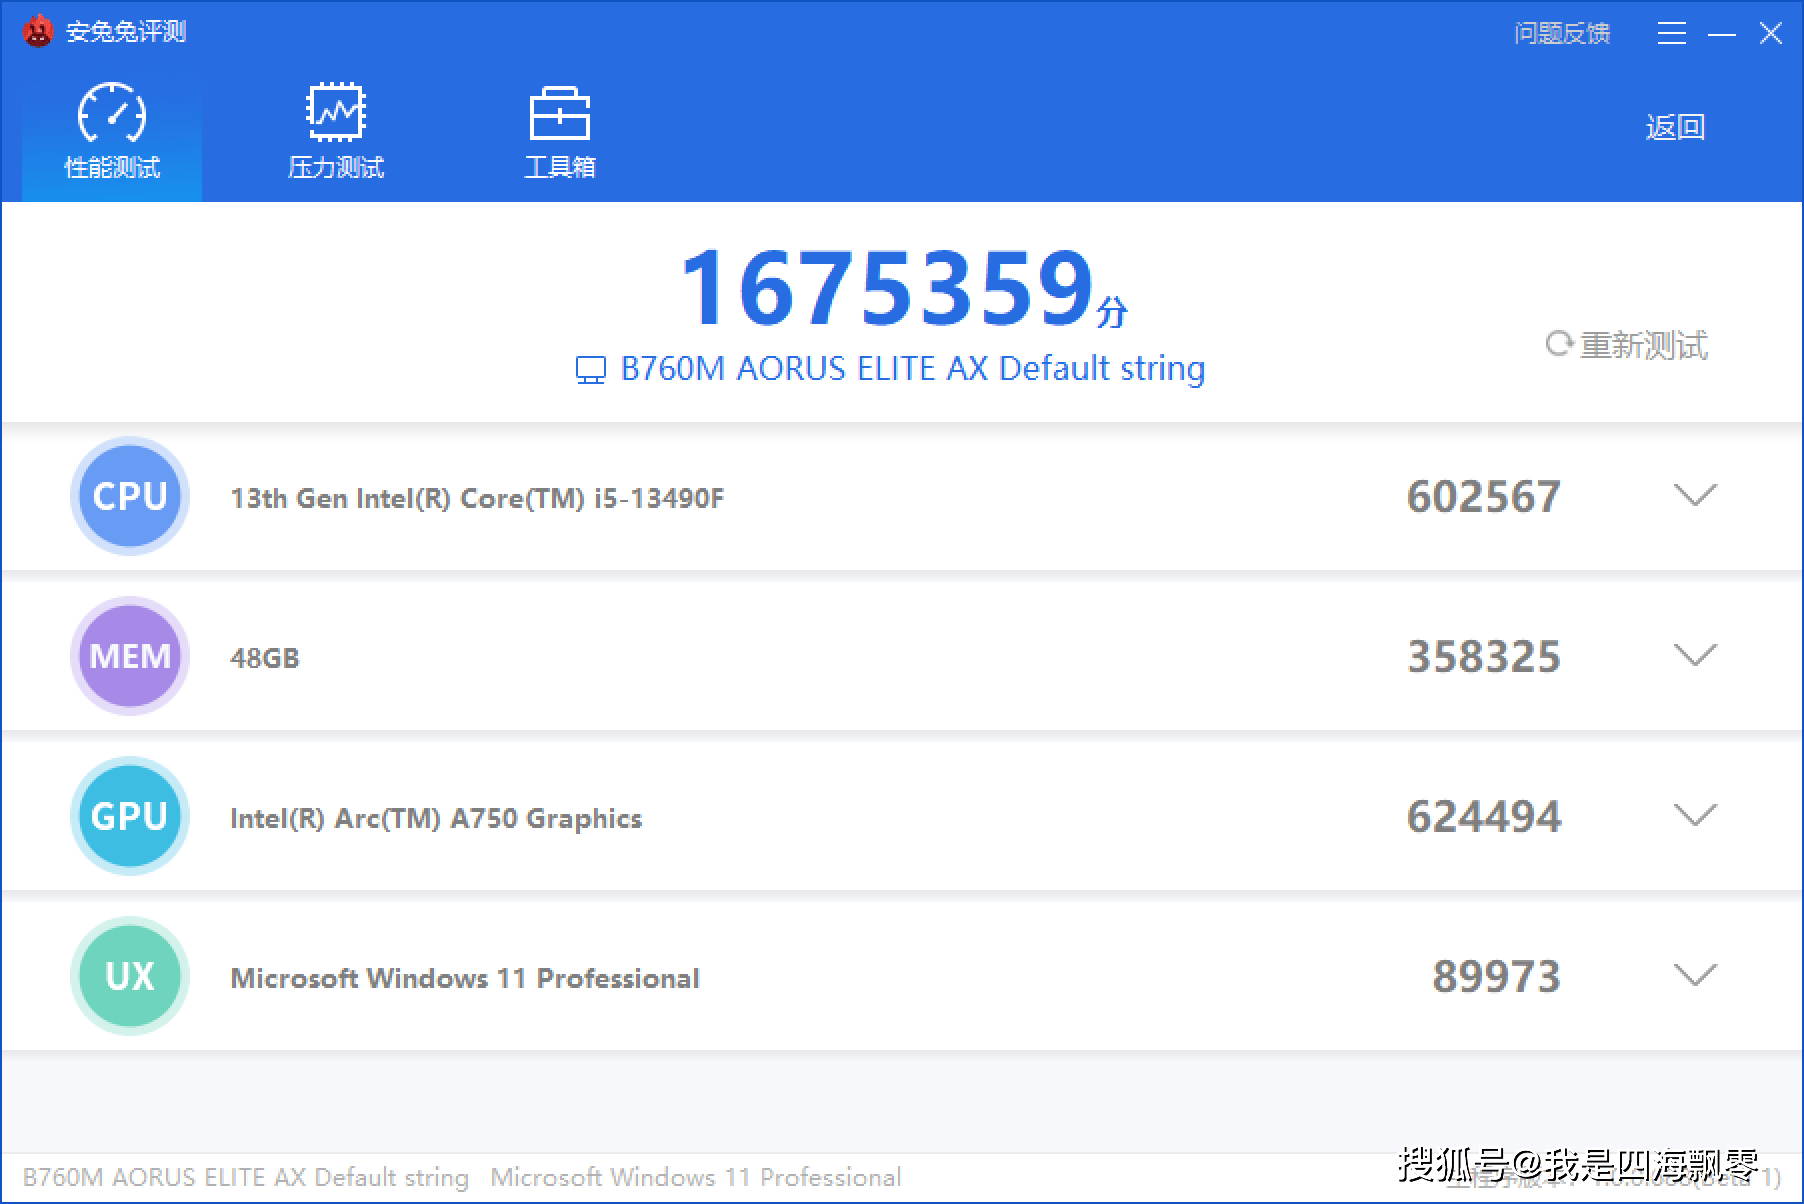Click the monitor icon beside B760M name
This screenshot has height=1204, width=1804.
(x=590, y=370)
